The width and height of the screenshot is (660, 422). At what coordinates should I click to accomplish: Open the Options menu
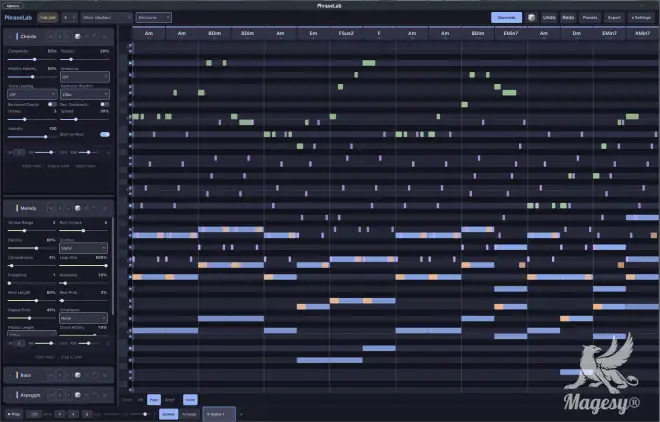(13, 6)
